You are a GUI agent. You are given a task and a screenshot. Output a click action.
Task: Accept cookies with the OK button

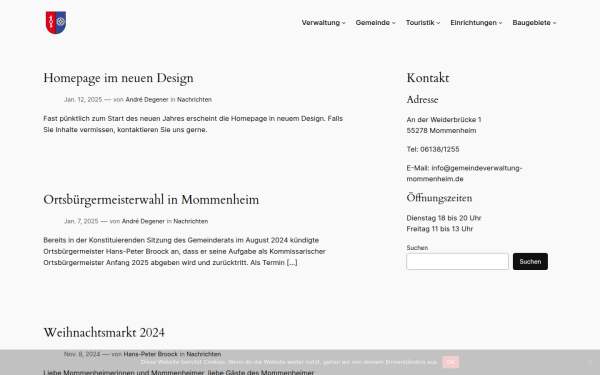click(x=451, y=362)
